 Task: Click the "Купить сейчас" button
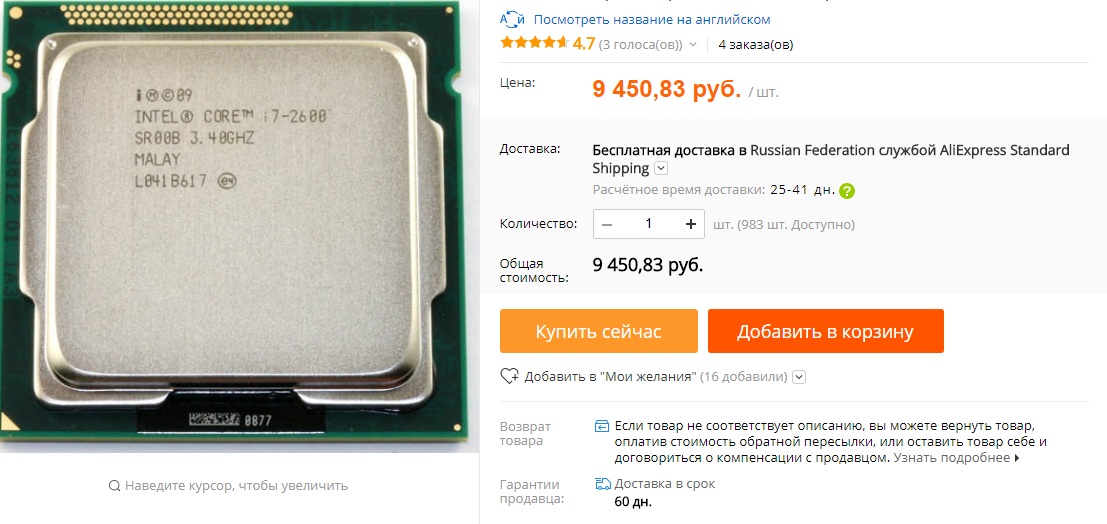tap(599, 331)
